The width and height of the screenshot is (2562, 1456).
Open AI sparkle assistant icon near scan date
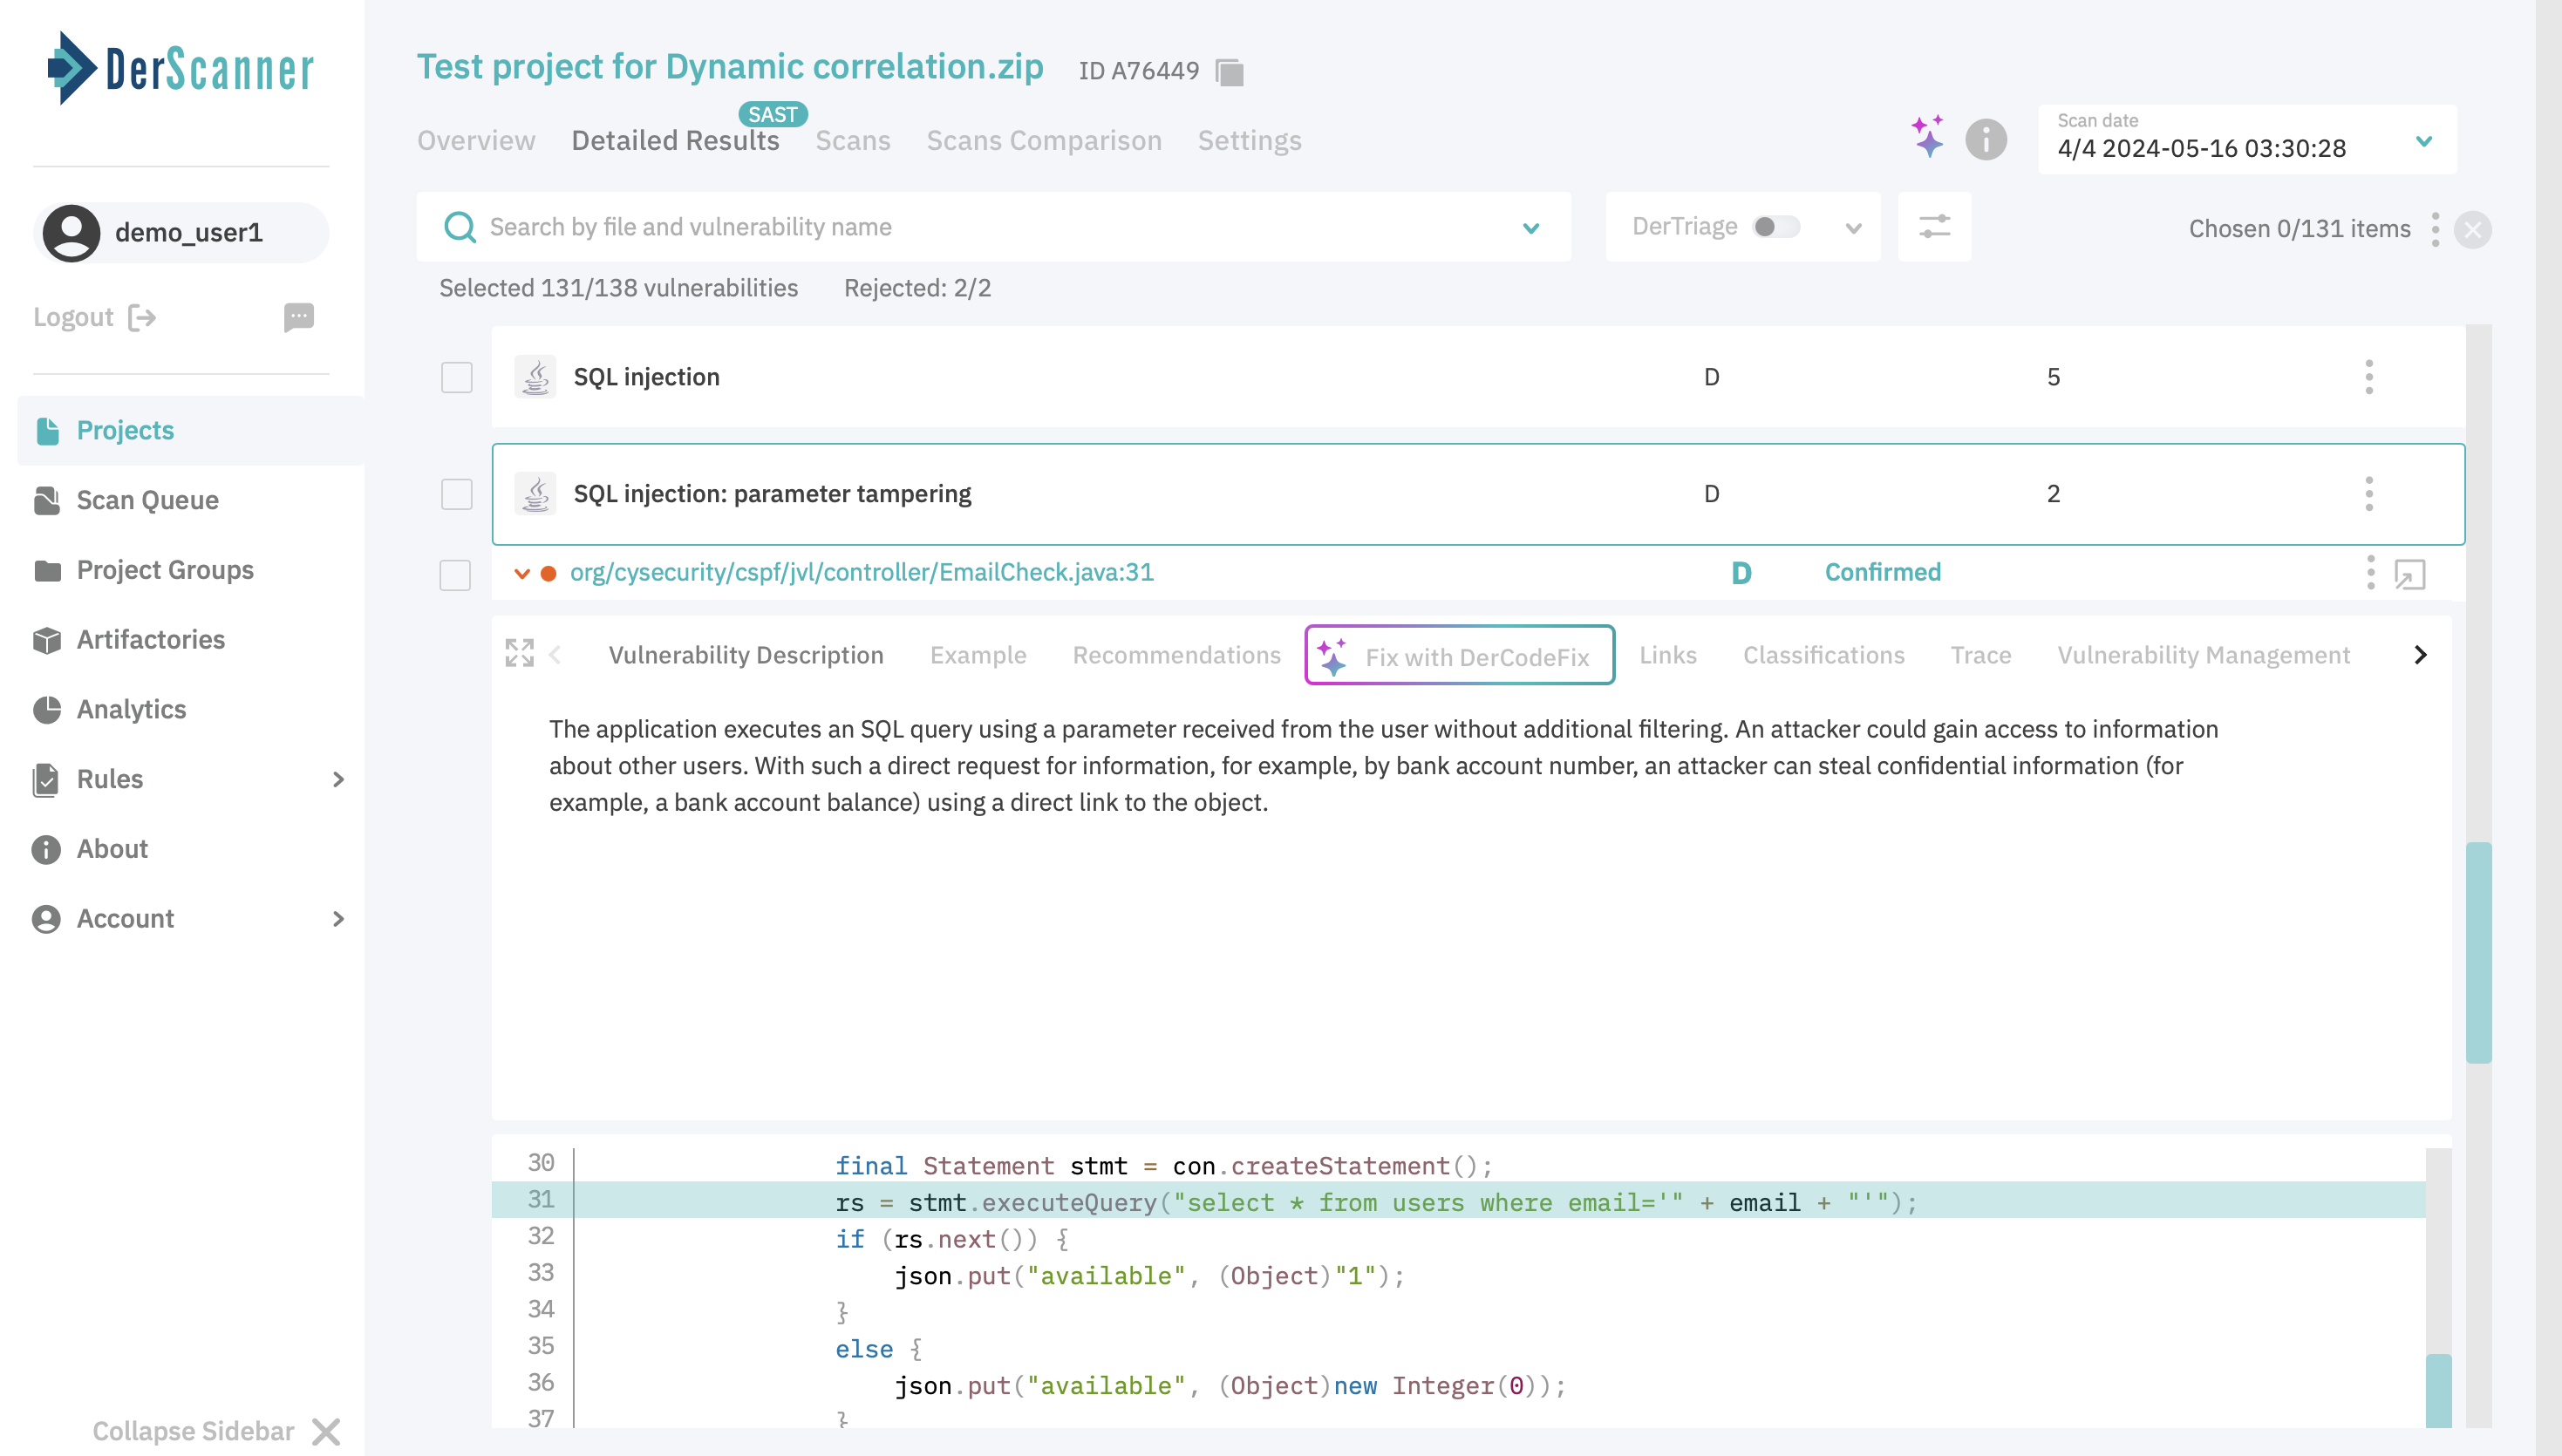click(x=1927, y=137)
